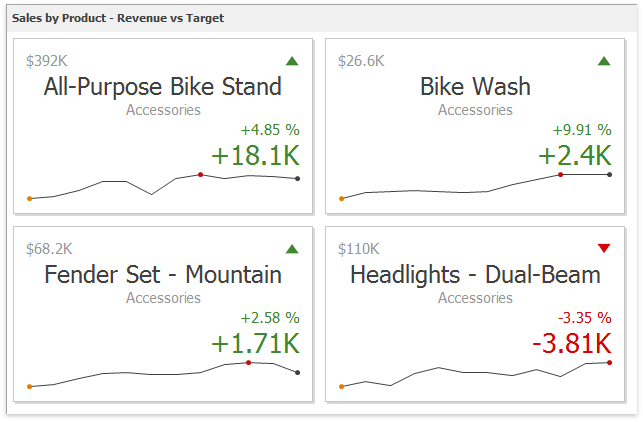This screenshot has height=422, width=643.
Task: Click green up triangle on Bike Wash card
Action: [604, 61]
